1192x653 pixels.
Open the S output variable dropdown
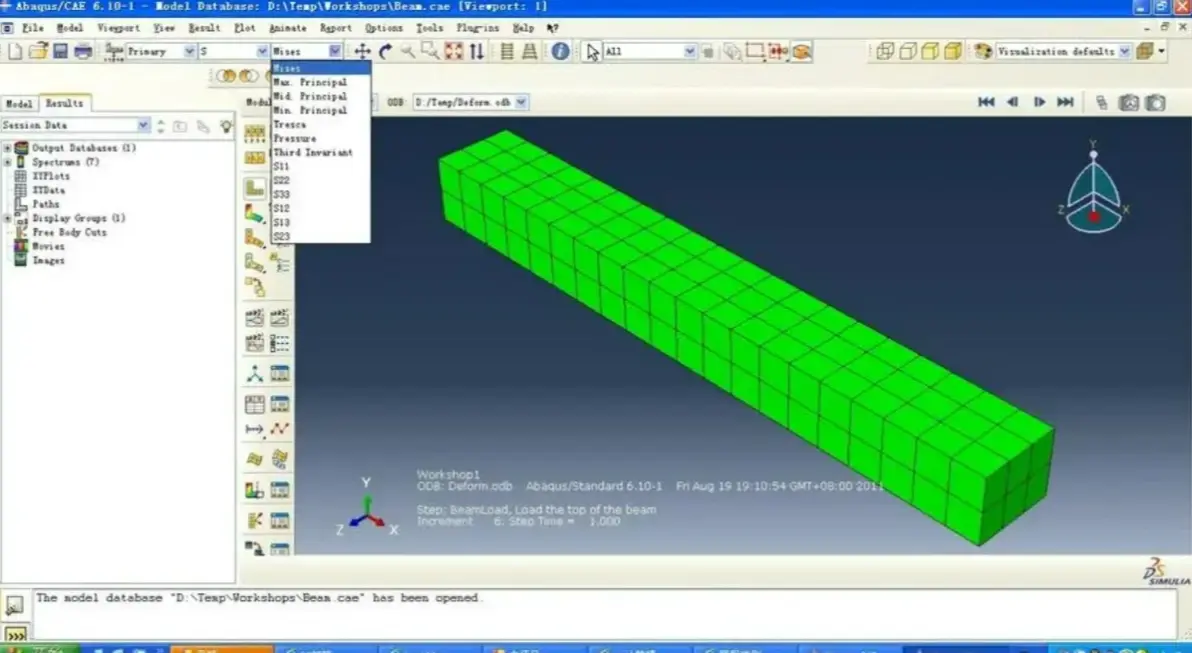[262, 51]
